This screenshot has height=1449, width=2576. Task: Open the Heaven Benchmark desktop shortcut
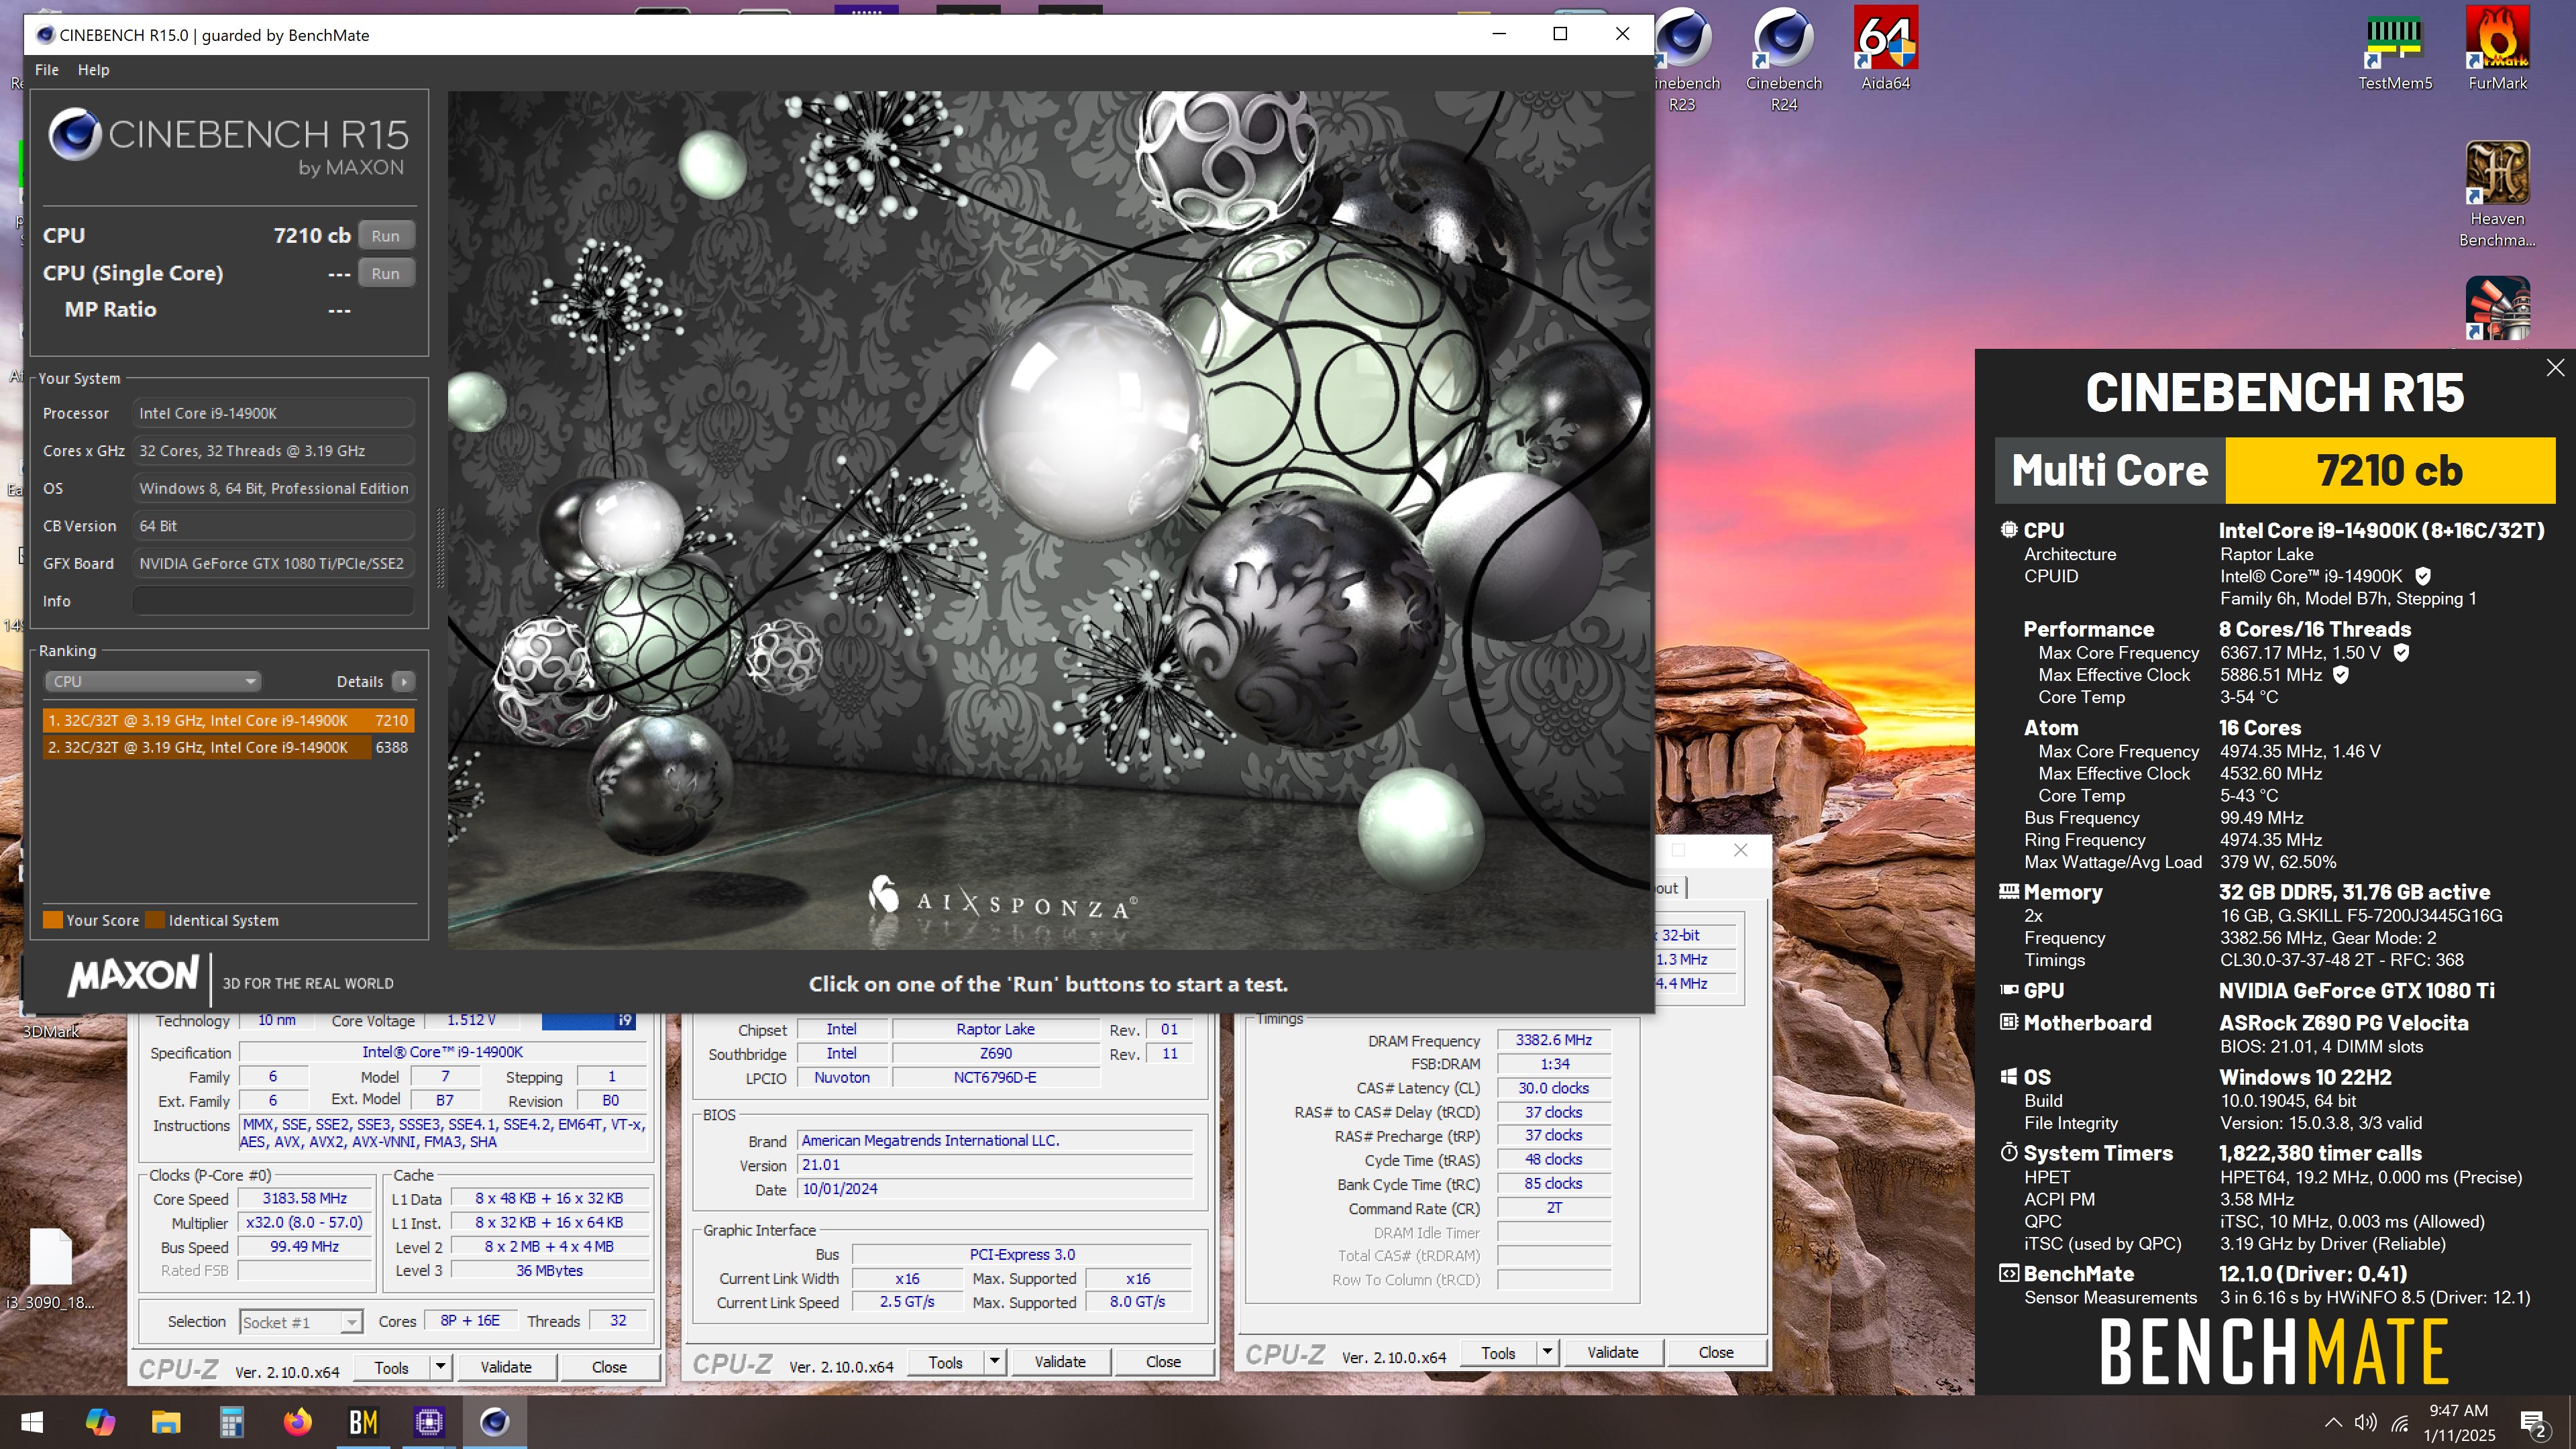coord(2497,195)
